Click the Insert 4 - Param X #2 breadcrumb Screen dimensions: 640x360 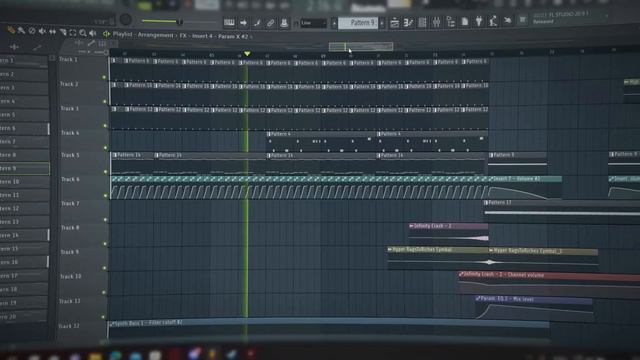coord(220,36)
